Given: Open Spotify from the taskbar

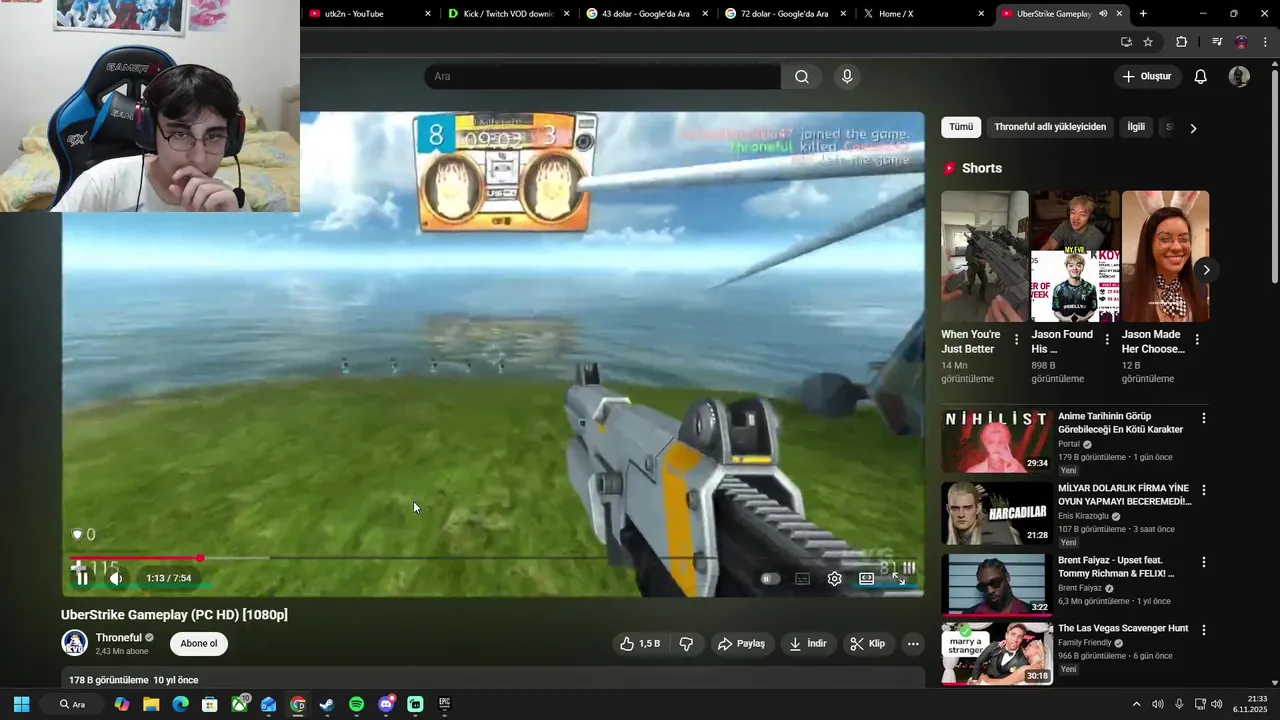Looking at the screenshot, I should pos(357,704).
